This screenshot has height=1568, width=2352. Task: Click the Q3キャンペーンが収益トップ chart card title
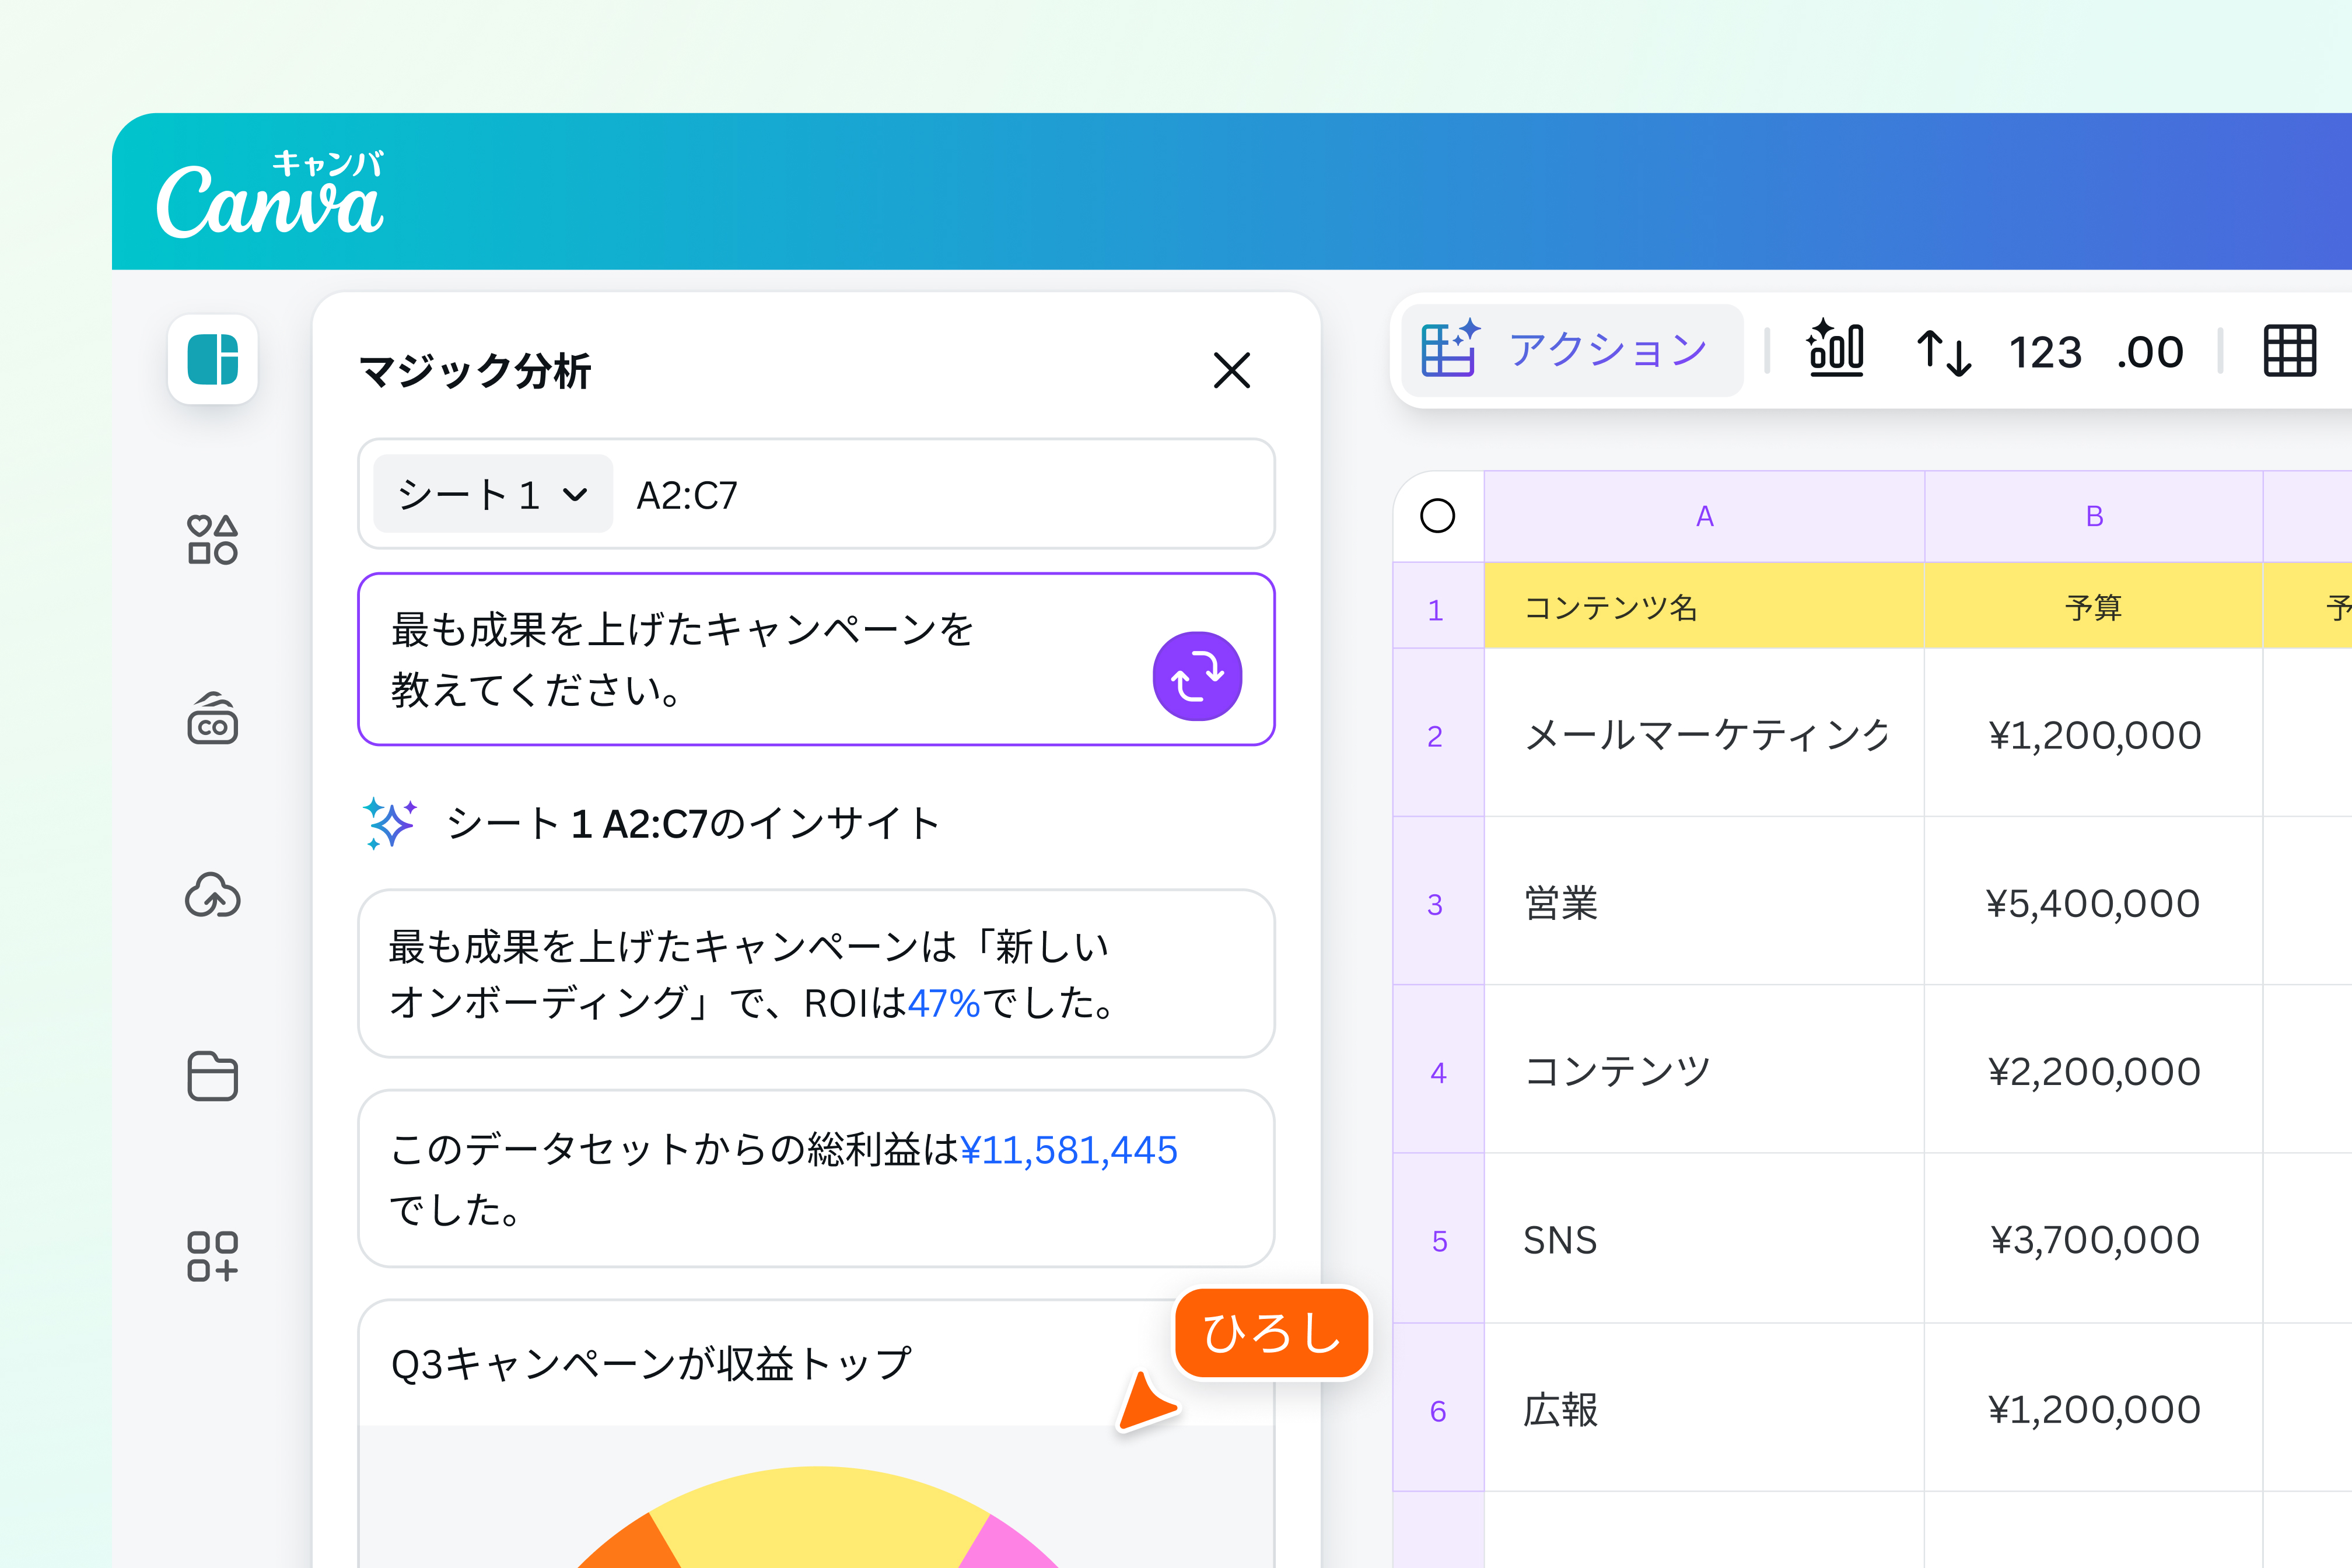651,1364
